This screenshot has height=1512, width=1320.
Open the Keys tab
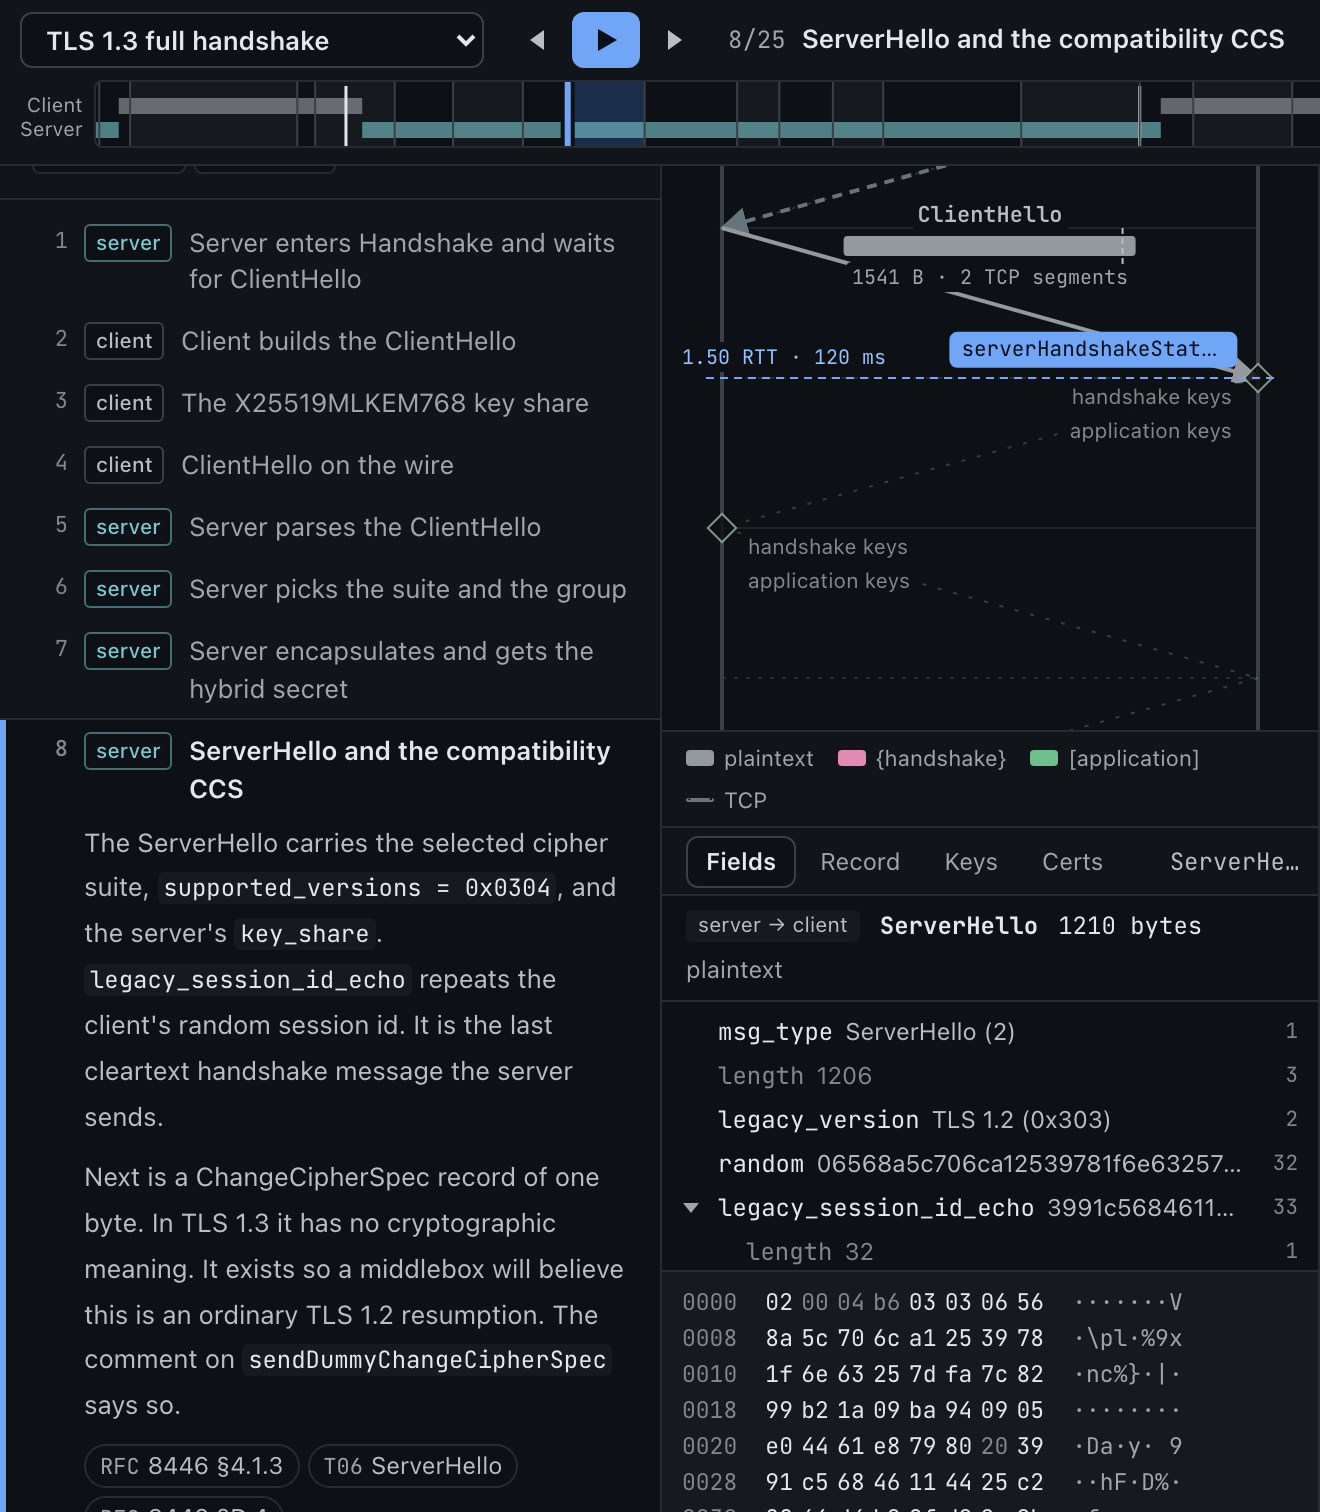click(971, 862)
